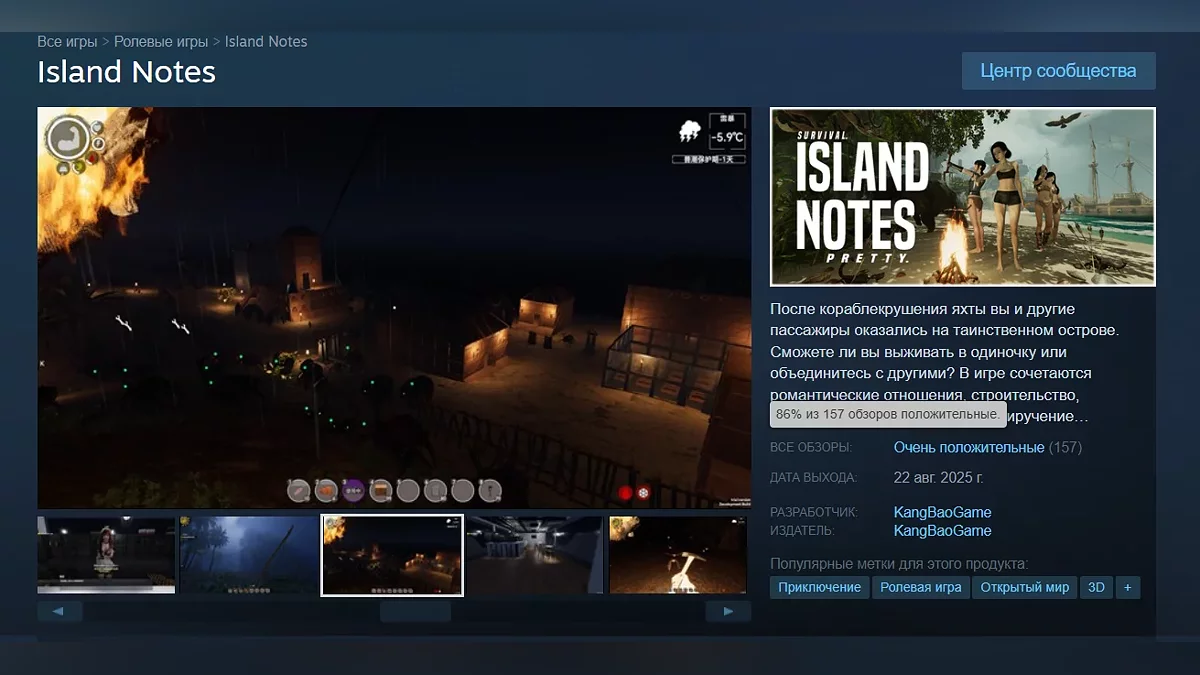Click the snowflake icon near the hotbar
1200x675 pixels.
tap(643, 492)
